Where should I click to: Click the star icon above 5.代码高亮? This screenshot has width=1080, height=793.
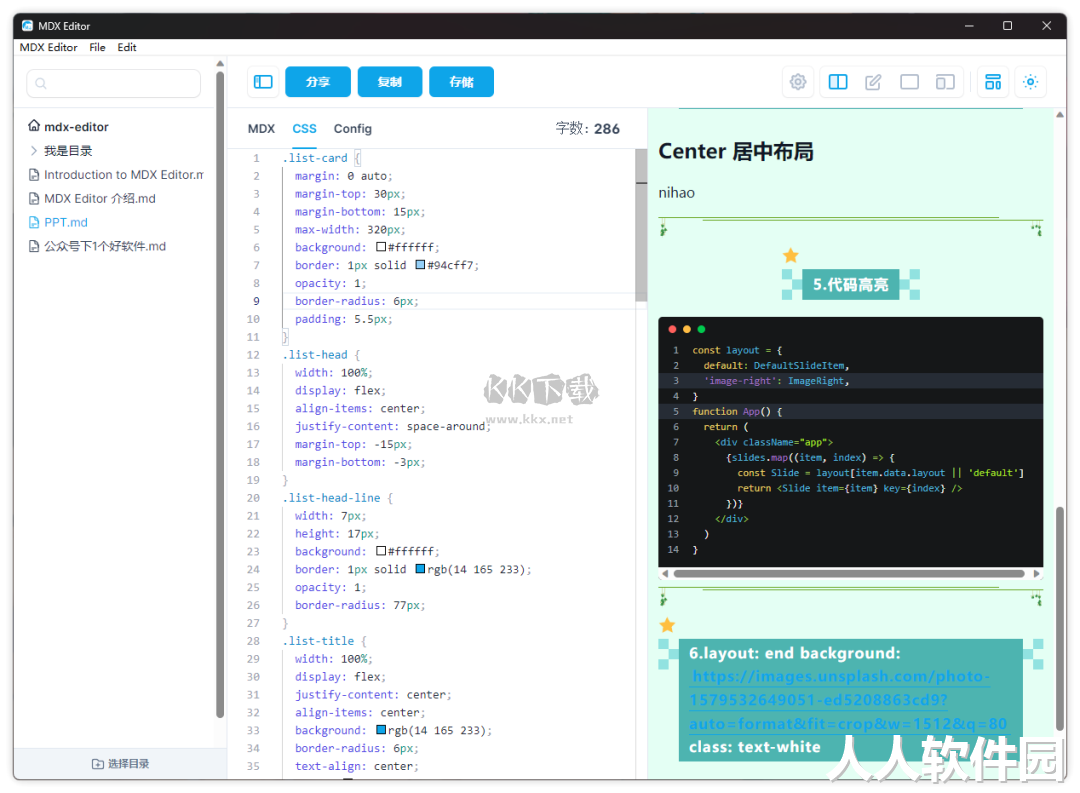(x=791, y=256)
